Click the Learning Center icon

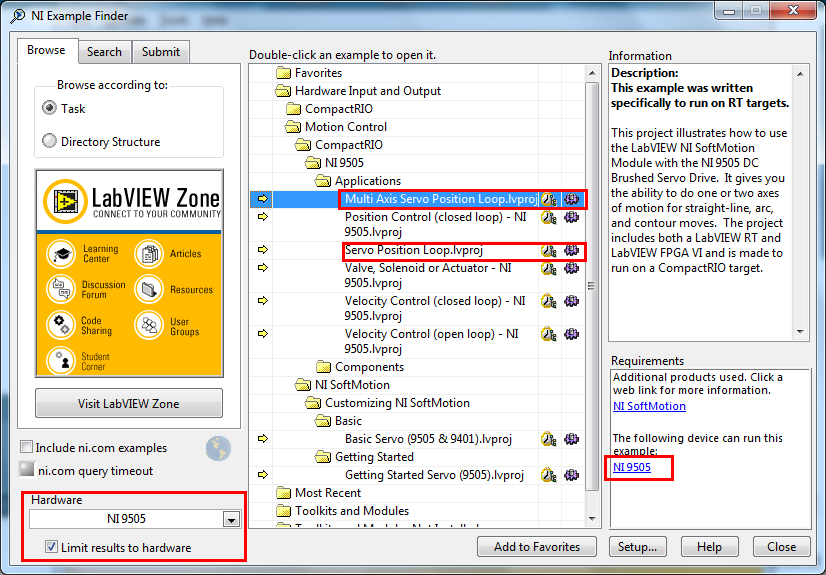click(62, 253)
